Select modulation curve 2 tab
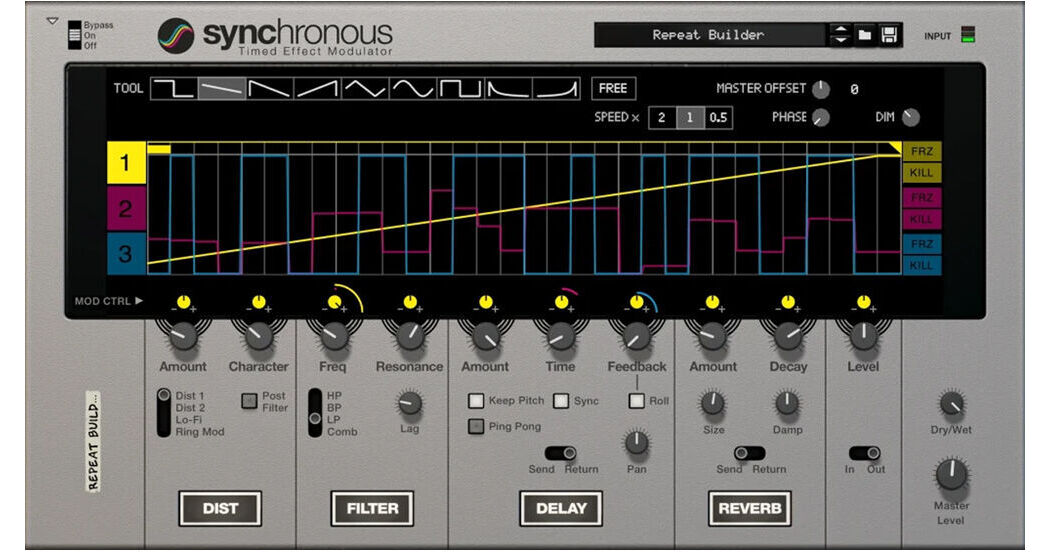 126,209
